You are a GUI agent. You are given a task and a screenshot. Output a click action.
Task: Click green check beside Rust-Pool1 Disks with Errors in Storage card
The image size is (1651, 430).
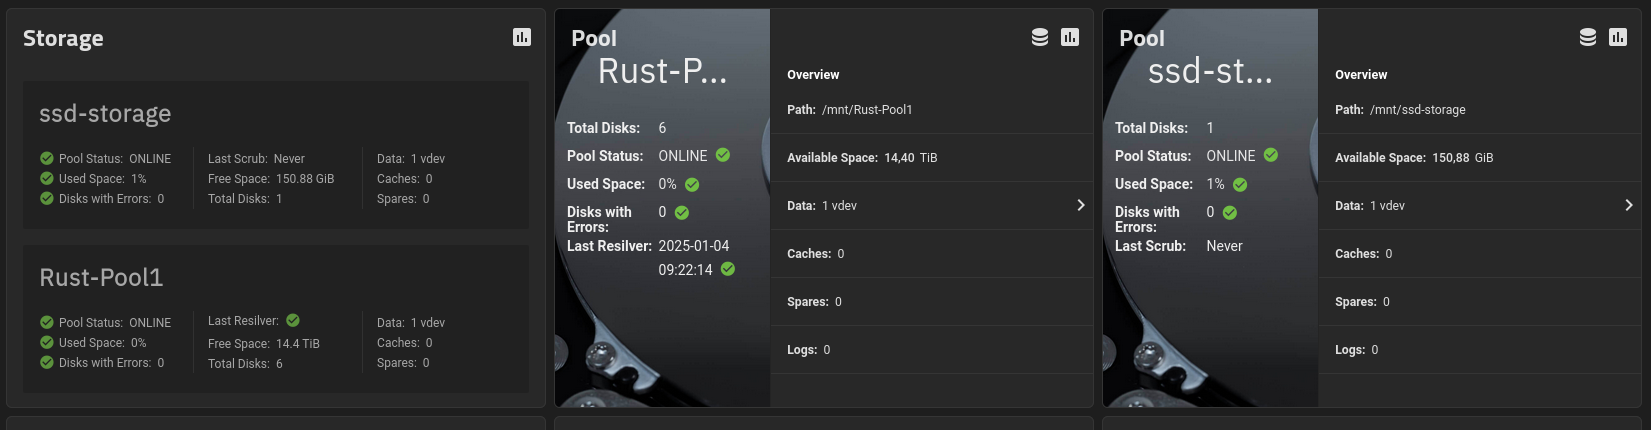[47, 362]
